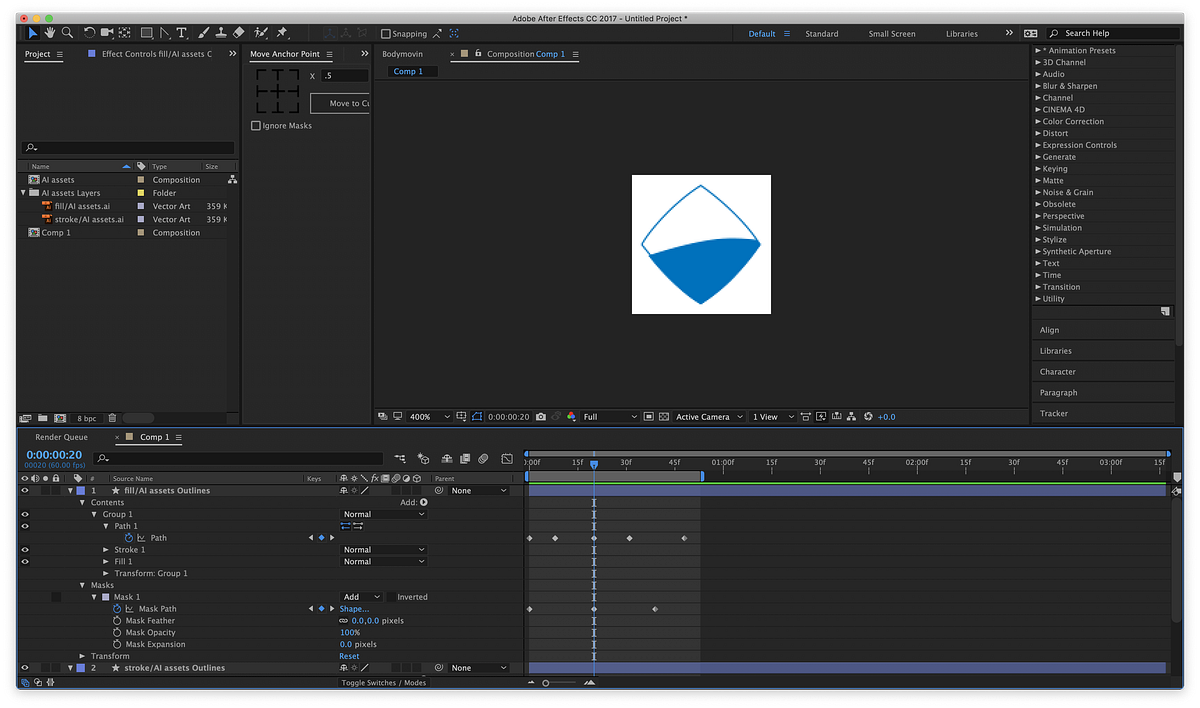
Task: Toggle visibility of Group 1
Action: 26,514
